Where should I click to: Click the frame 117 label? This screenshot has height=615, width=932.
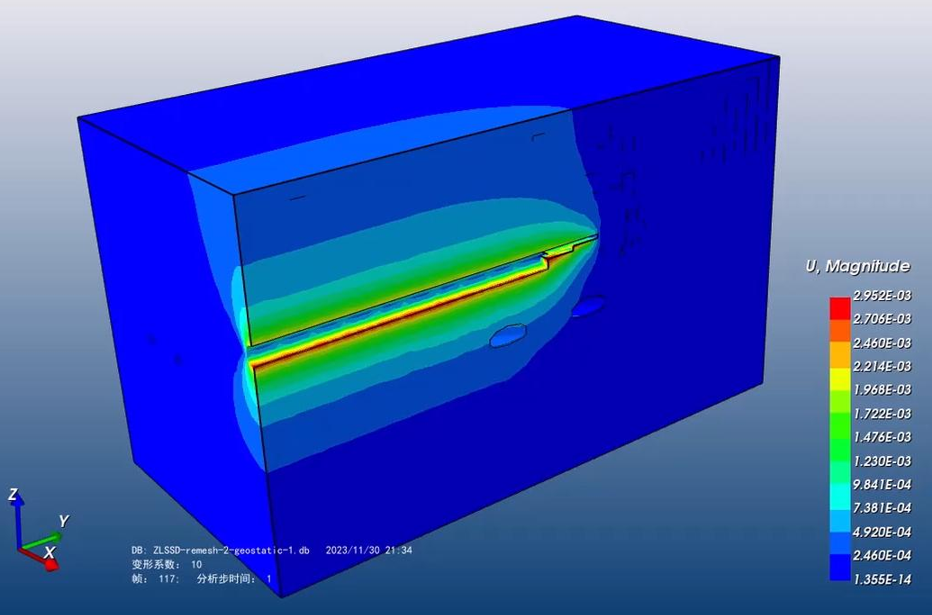coord(155,579)
